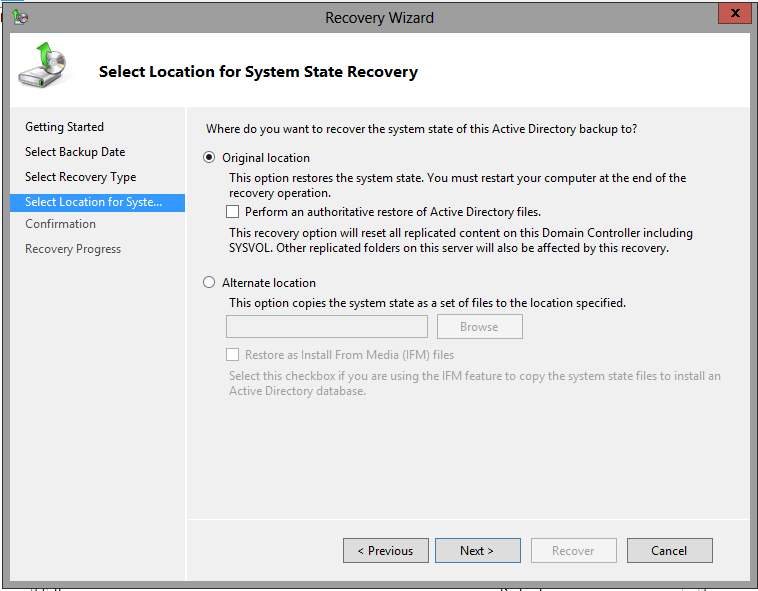Click the Recovery Wizard title bar icon
Viewport: 758px width, 591px height.
tap(20, 17)
